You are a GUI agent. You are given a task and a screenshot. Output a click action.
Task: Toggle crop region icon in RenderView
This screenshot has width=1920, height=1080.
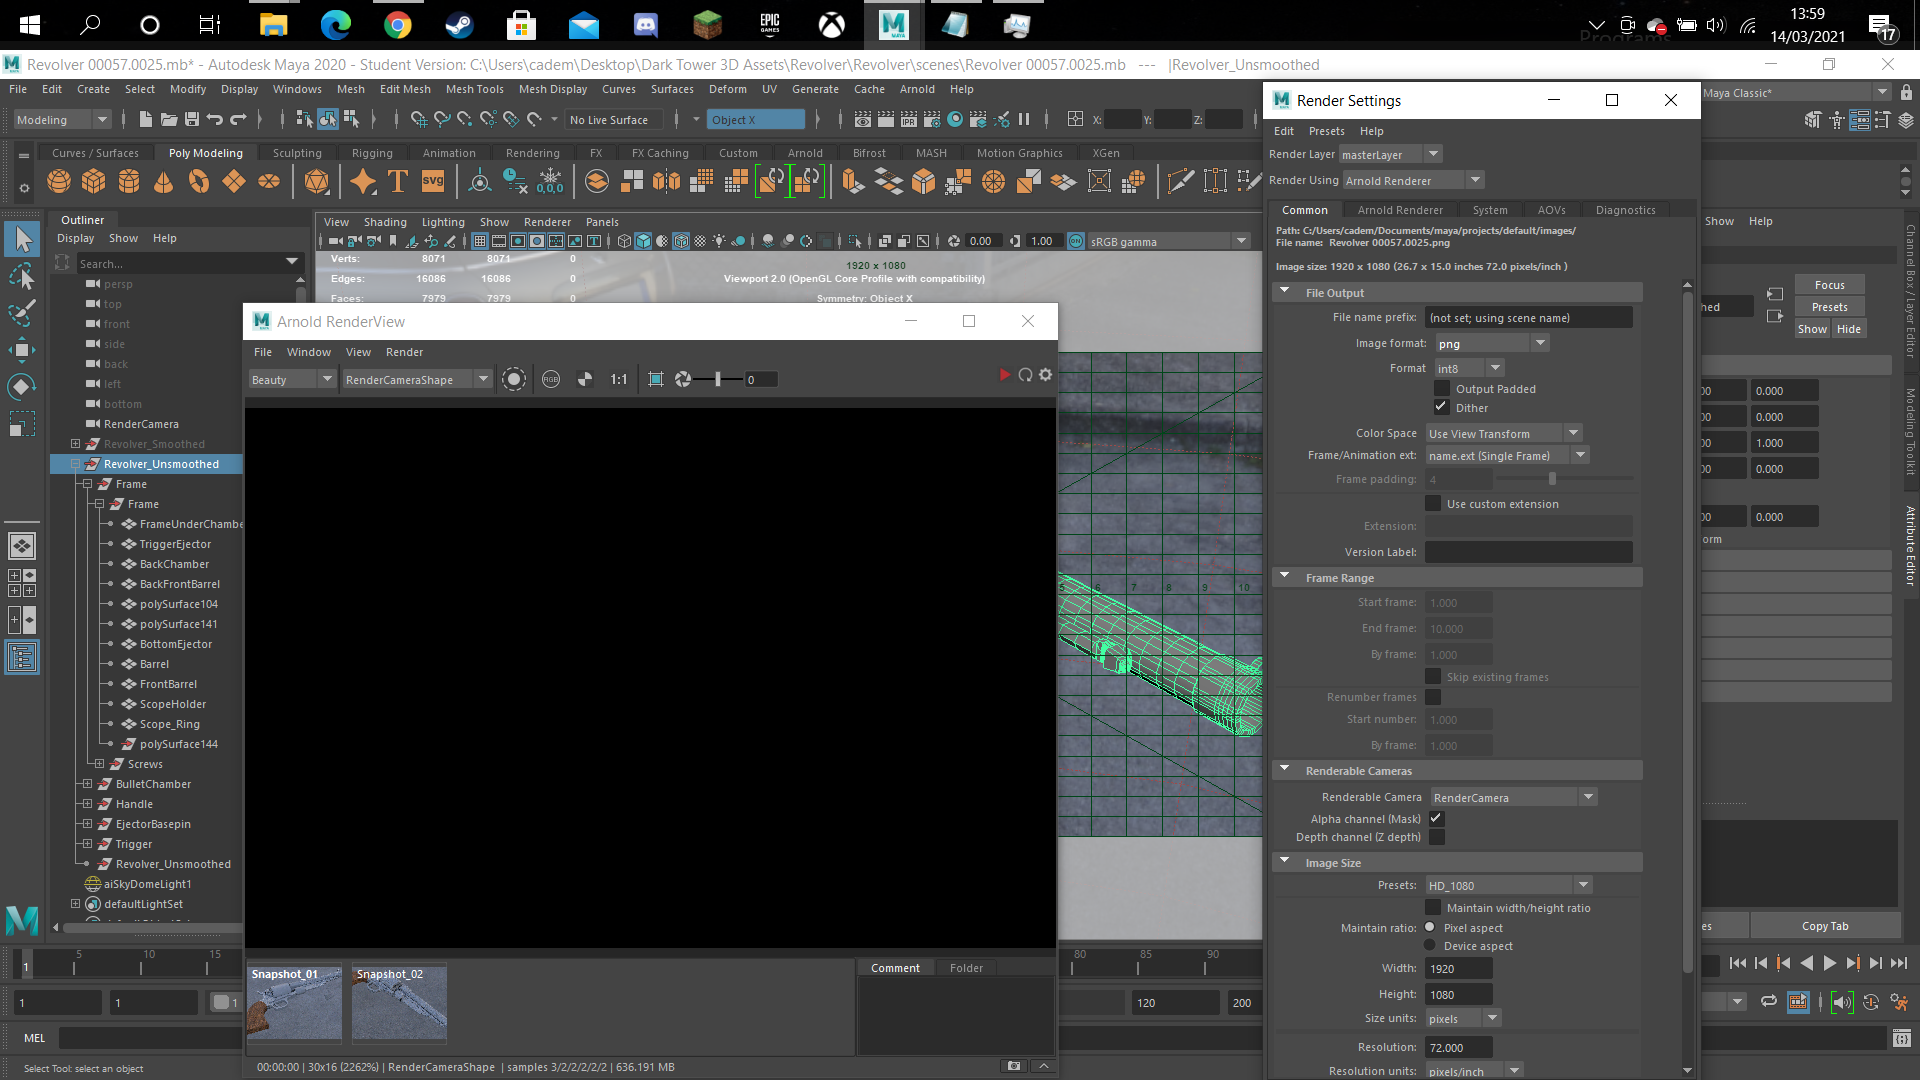[656, 379]
